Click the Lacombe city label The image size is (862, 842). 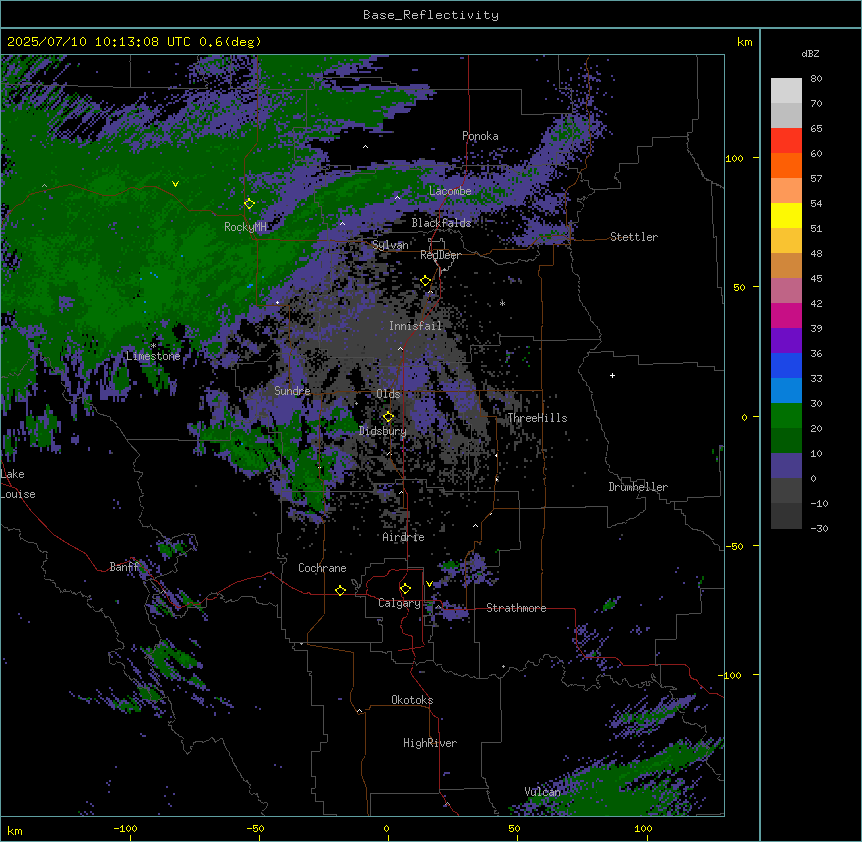pos(450,191)
